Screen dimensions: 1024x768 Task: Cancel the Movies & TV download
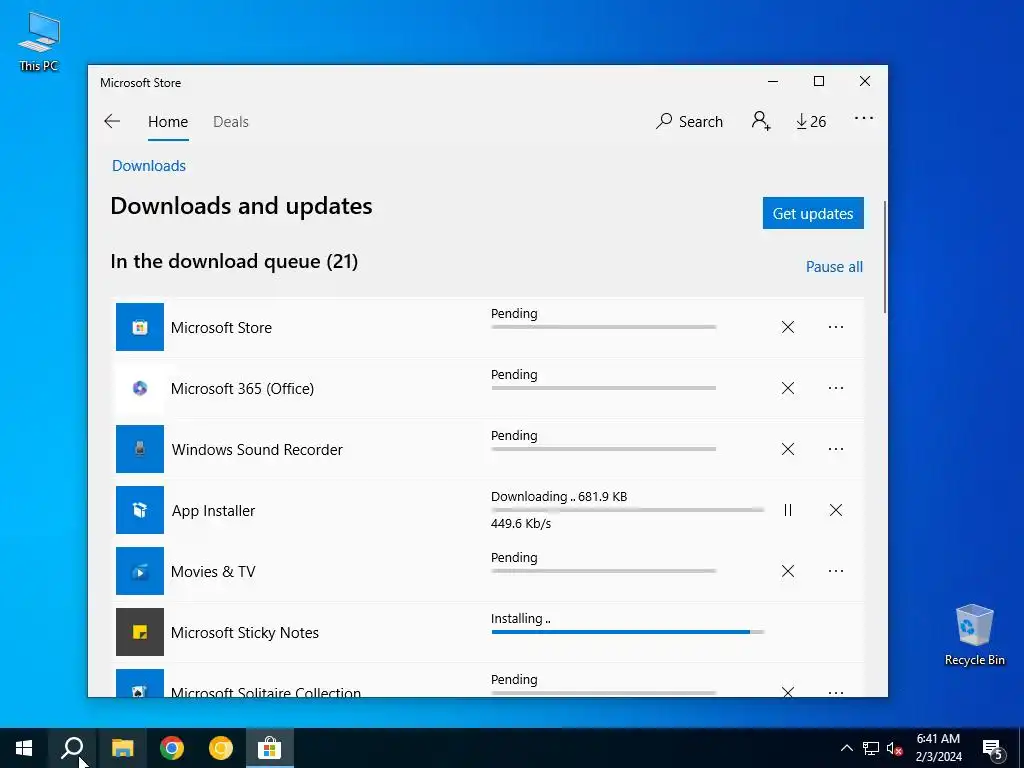pos(788,571)
